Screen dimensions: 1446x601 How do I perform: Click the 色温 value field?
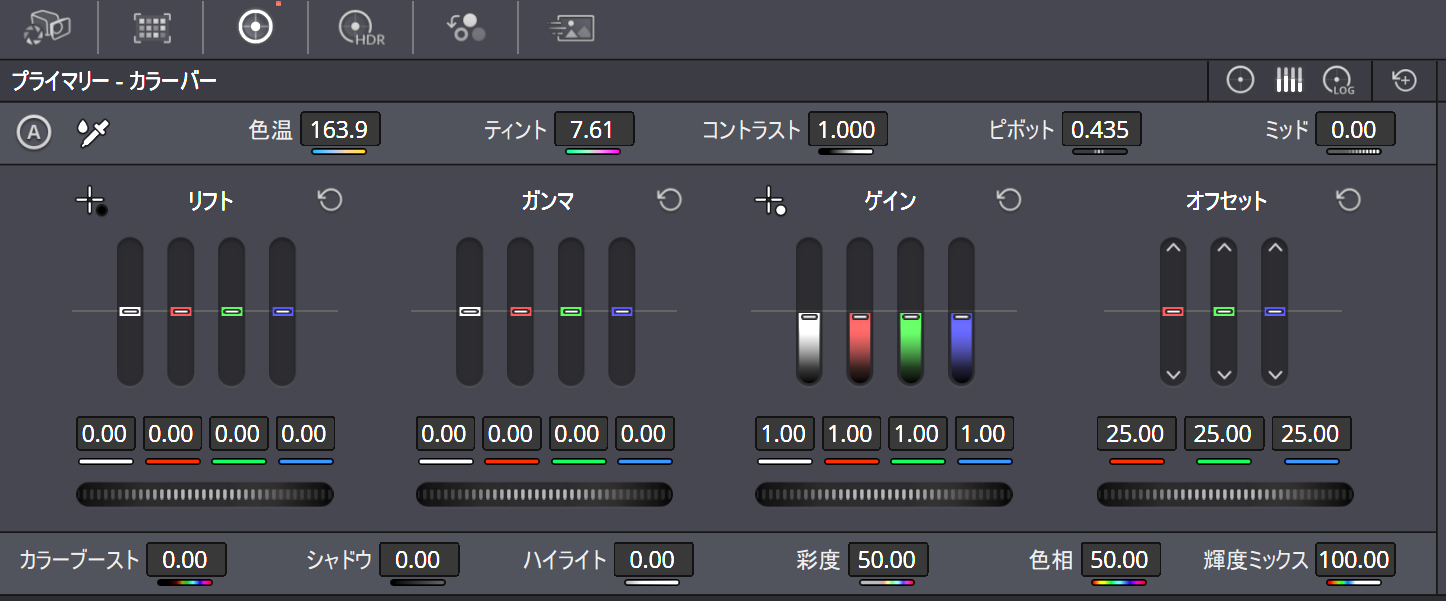point(339,130)
